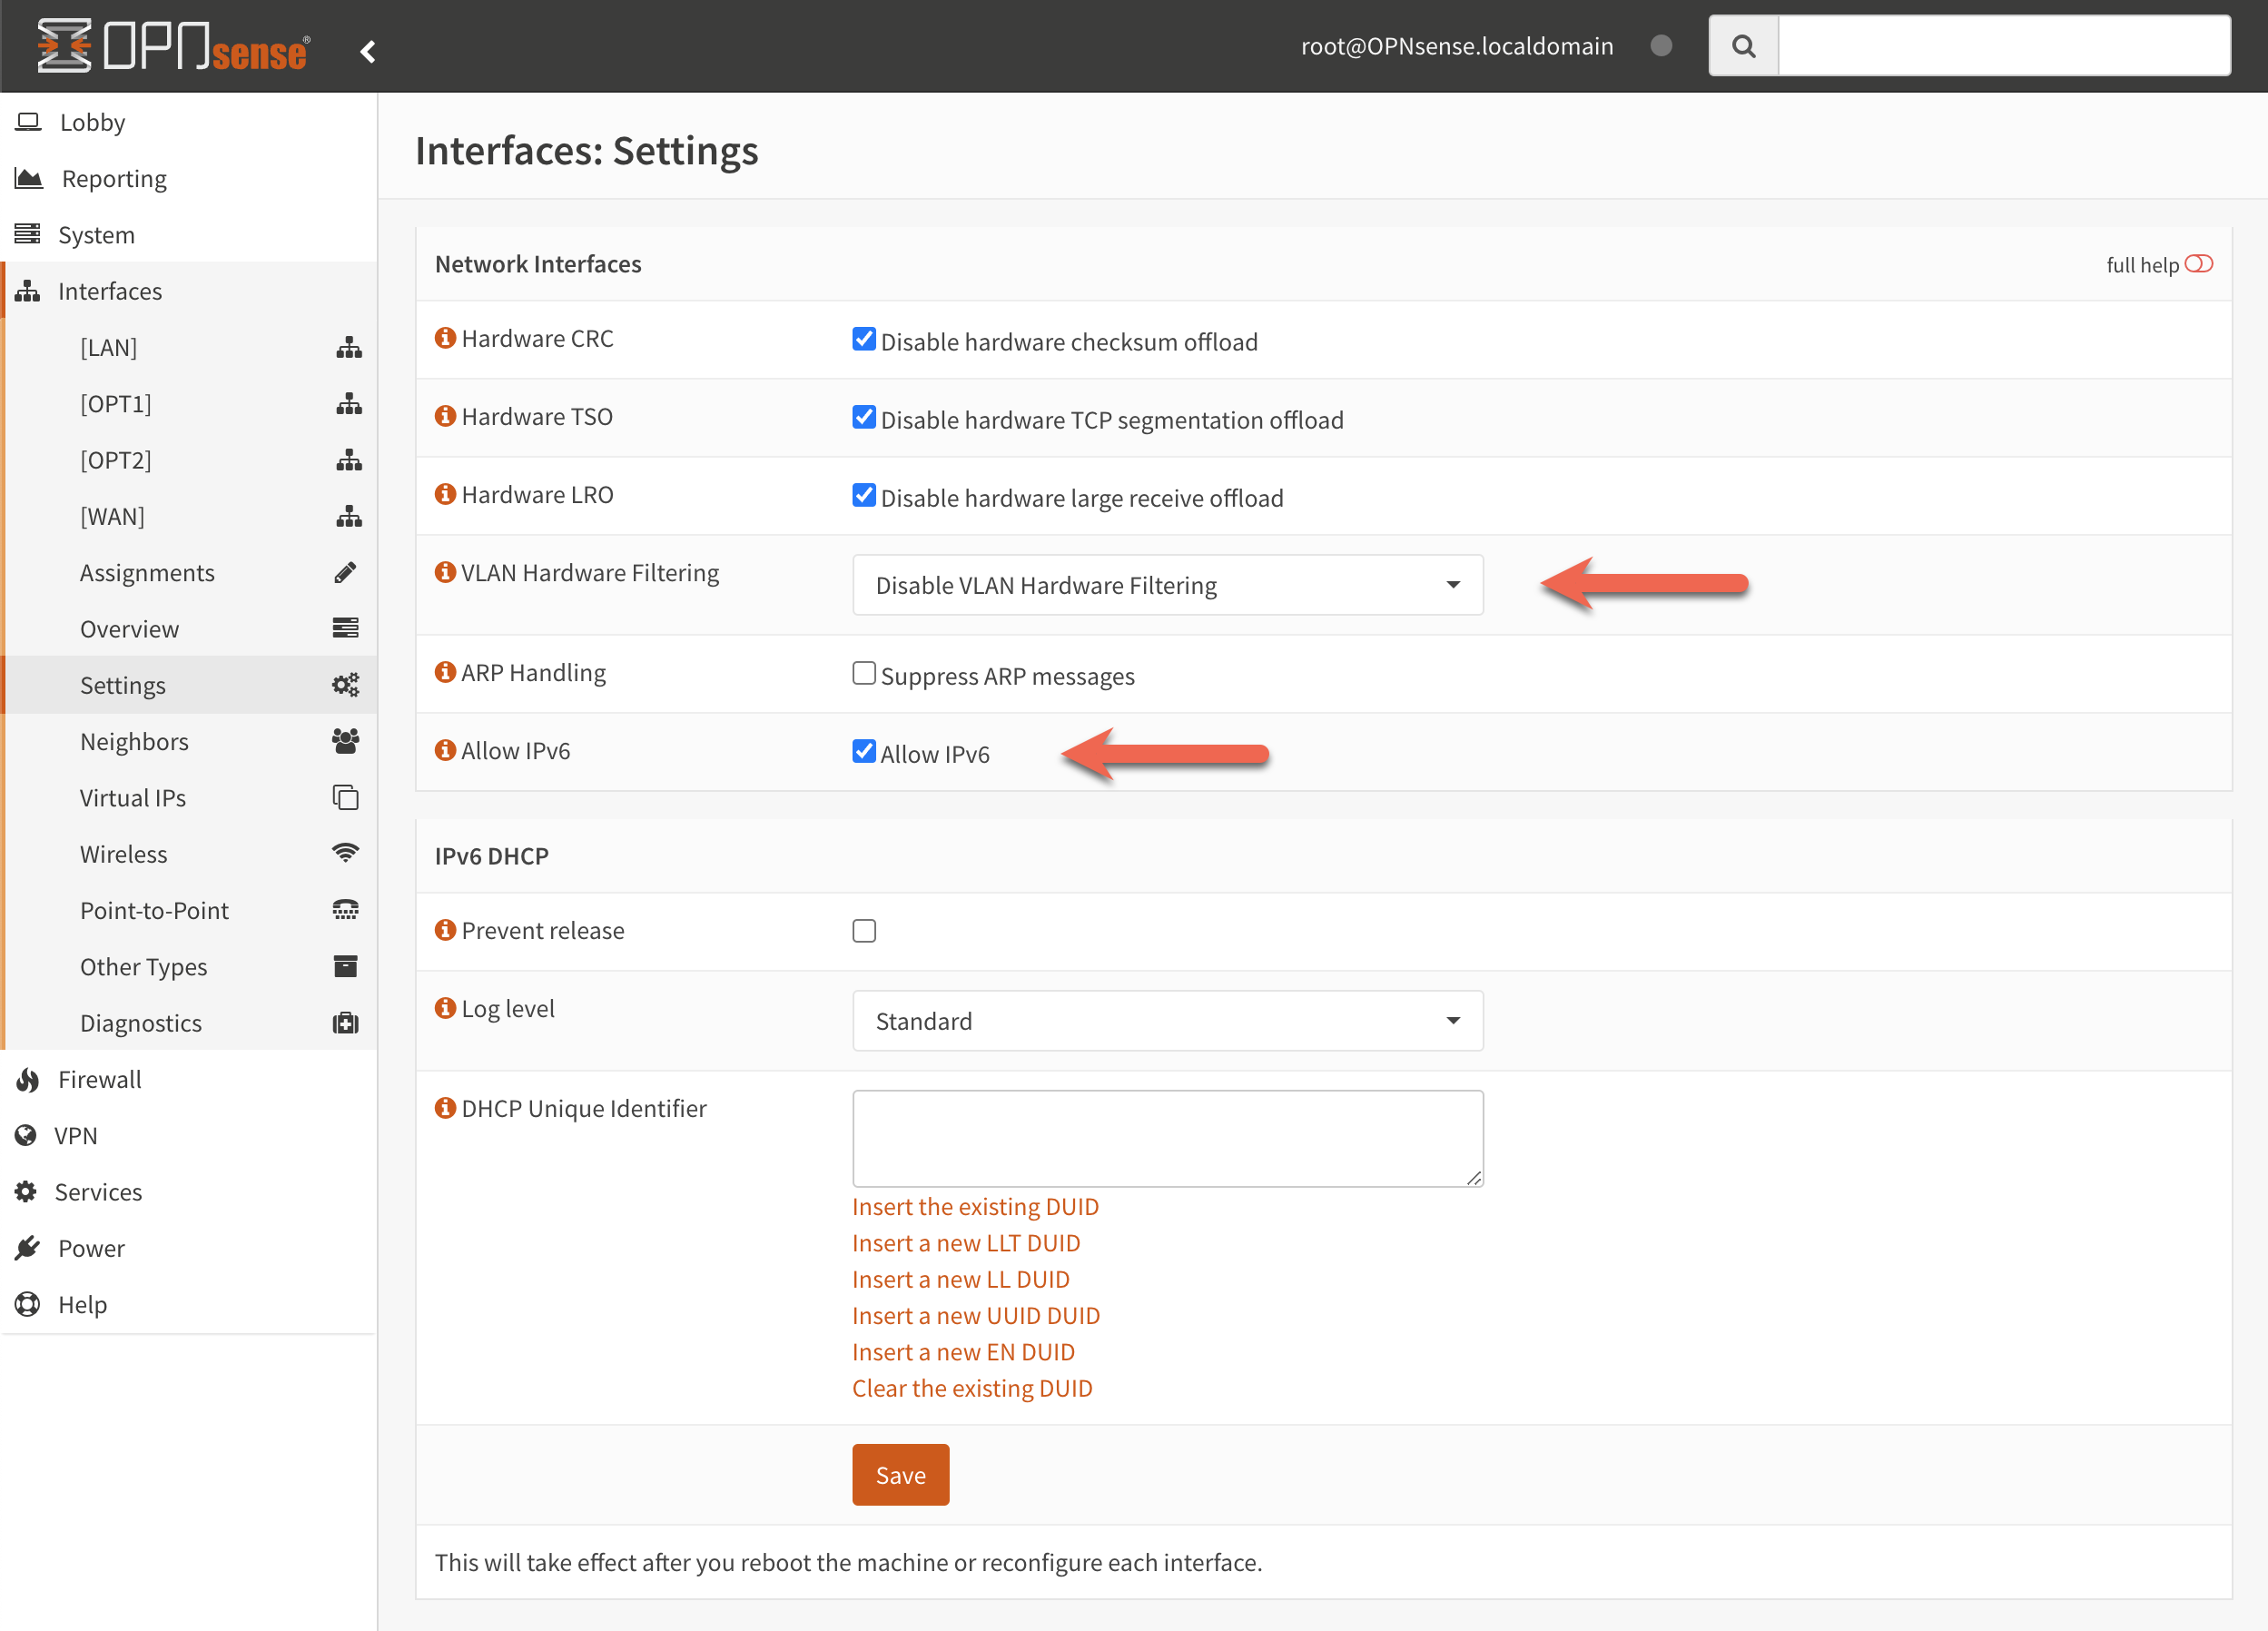The width and height of the screenshot is (2268, 1631).
Task: Enable Suppress ARP messages checkbox
Action: pyautogui.click(x=863, y=675)
